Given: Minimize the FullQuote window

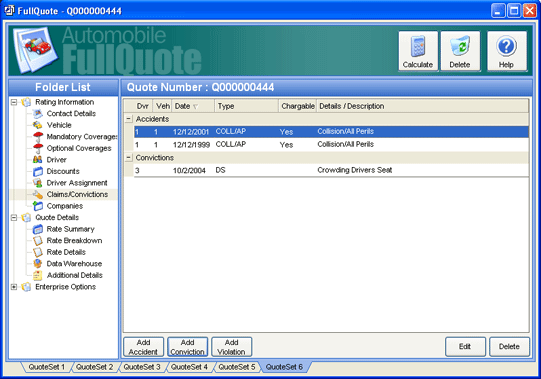Looking at the screenshot, I should [498, 11].
